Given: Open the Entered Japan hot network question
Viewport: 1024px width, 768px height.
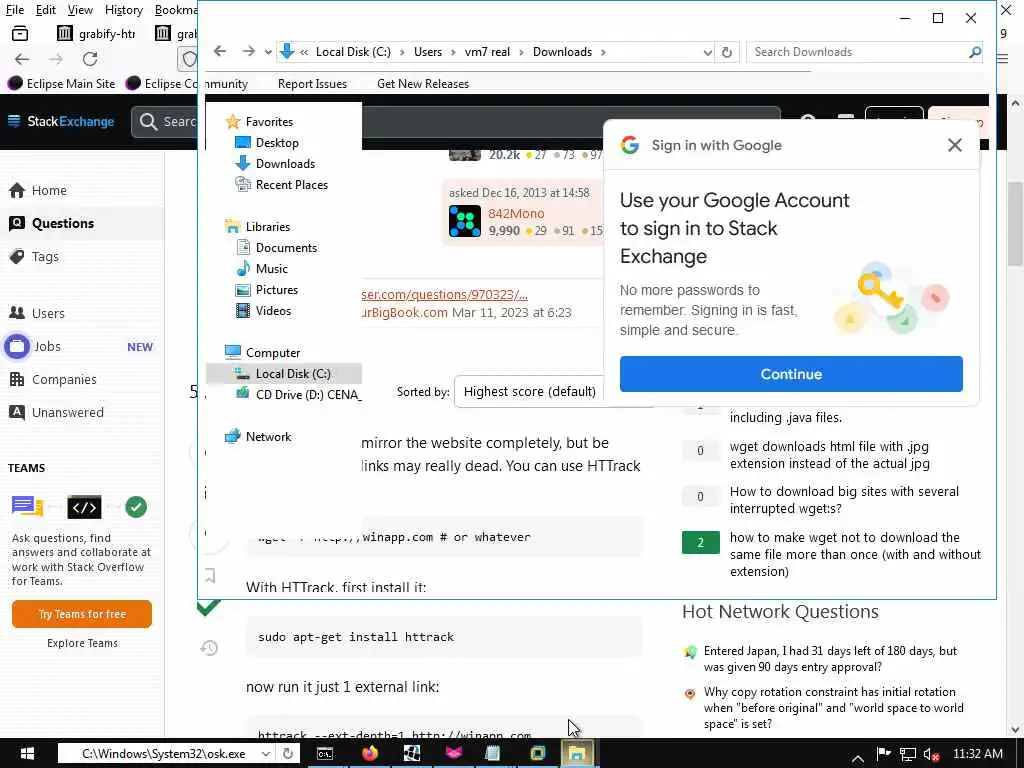Looking at the screenshot, I should click(x=831, y=659).
